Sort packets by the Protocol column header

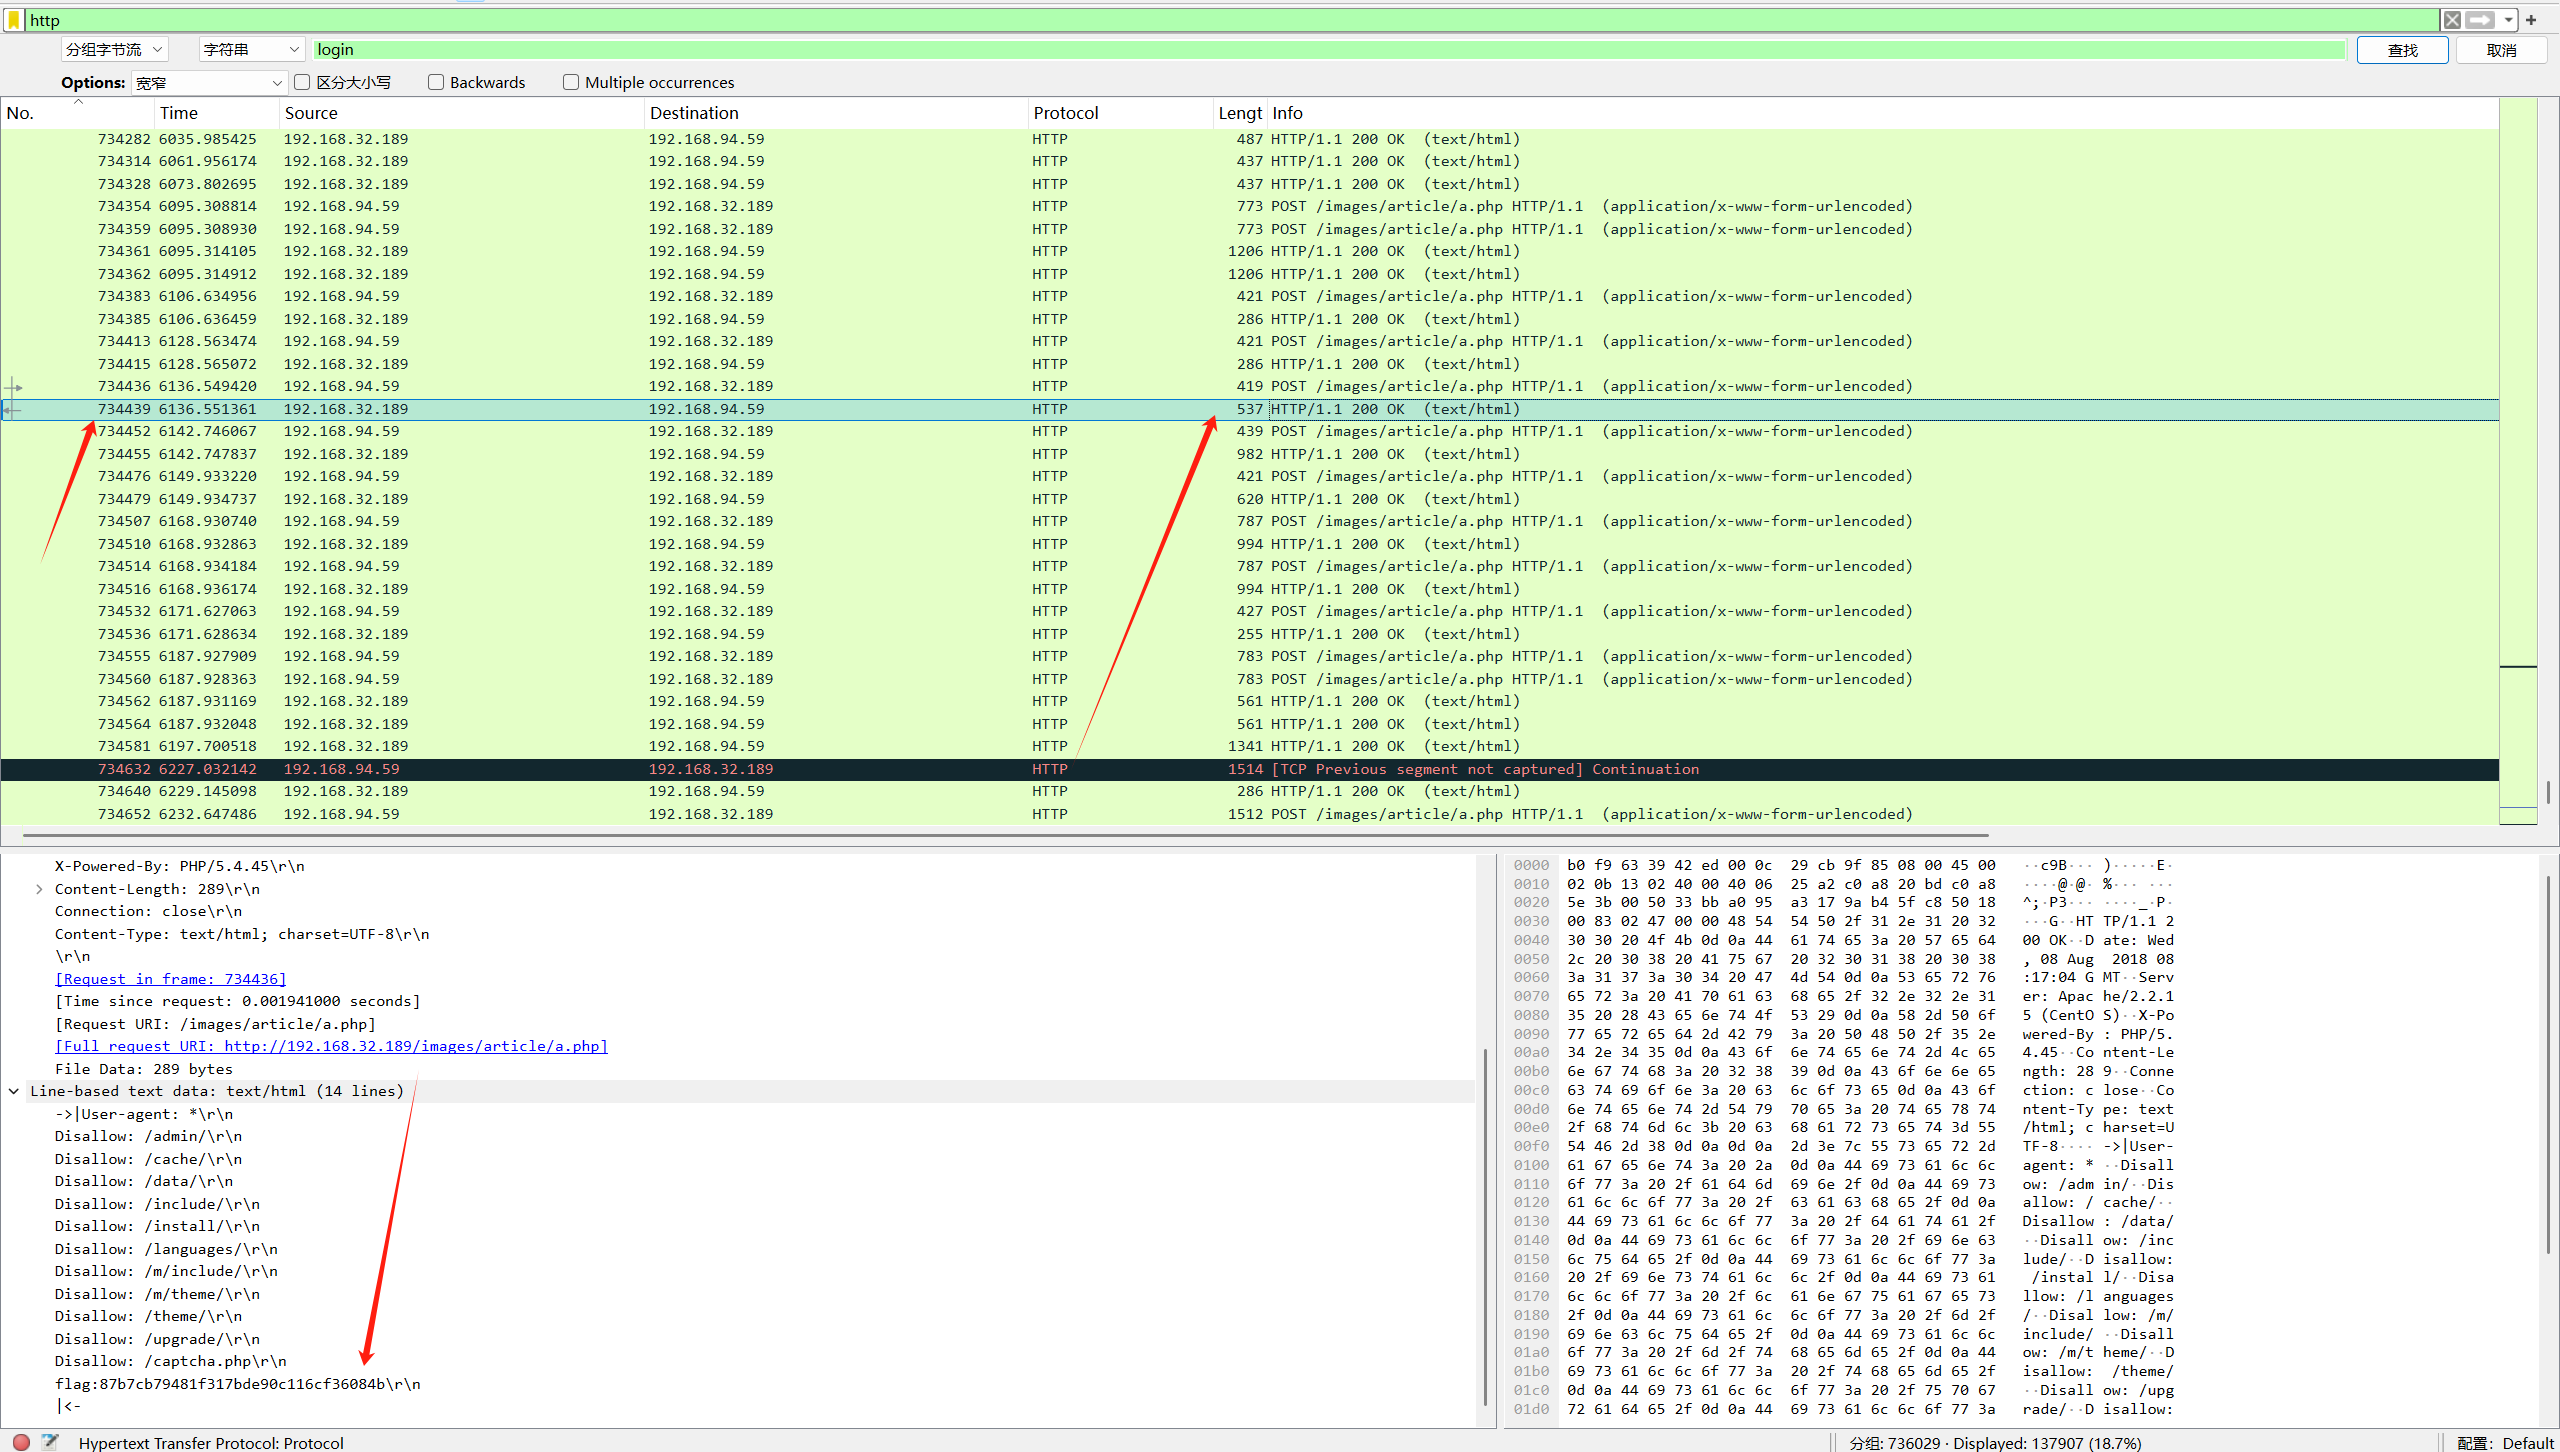(x=1065, y=113)
